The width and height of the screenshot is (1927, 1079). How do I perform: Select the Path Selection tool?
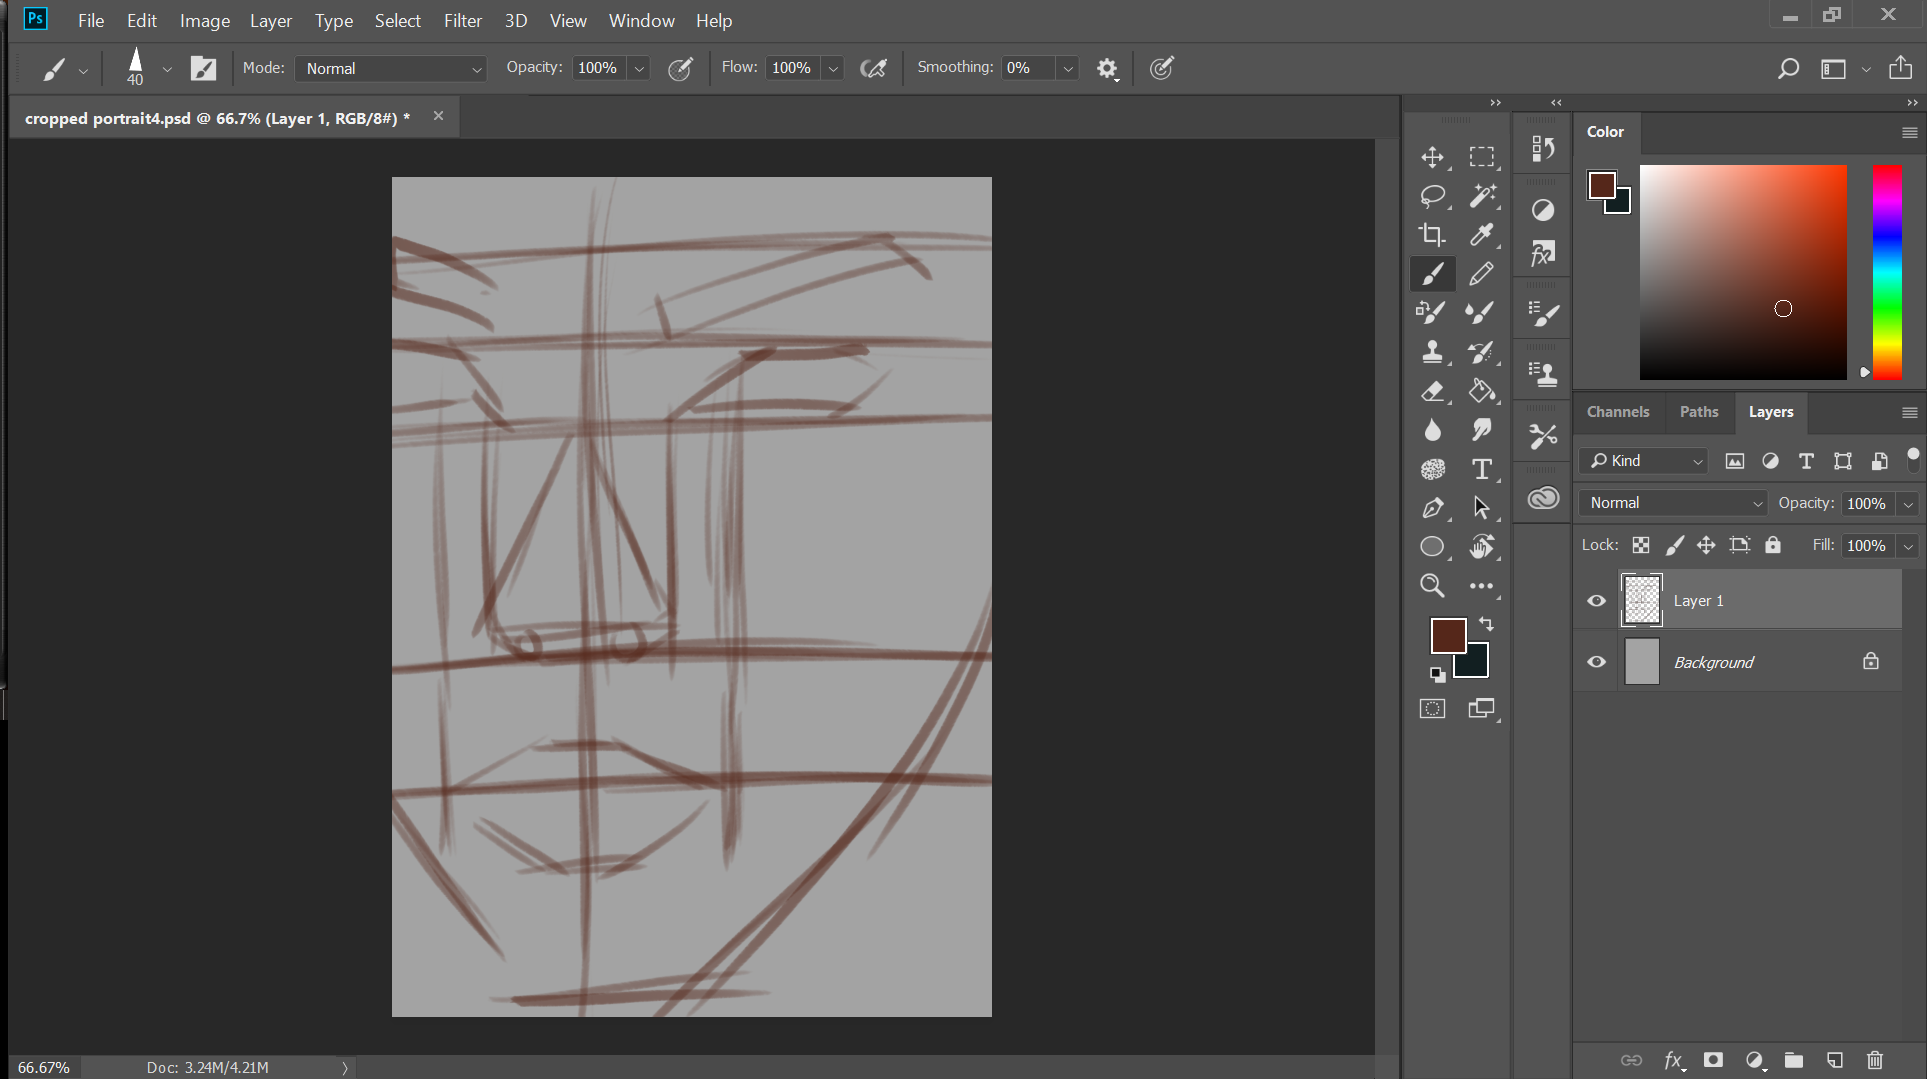[1481, 508]
